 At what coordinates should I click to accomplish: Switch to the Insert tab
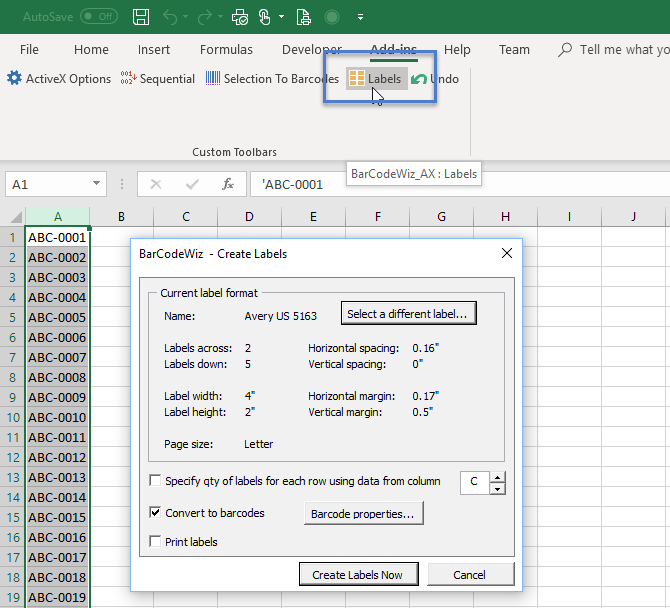154,50
